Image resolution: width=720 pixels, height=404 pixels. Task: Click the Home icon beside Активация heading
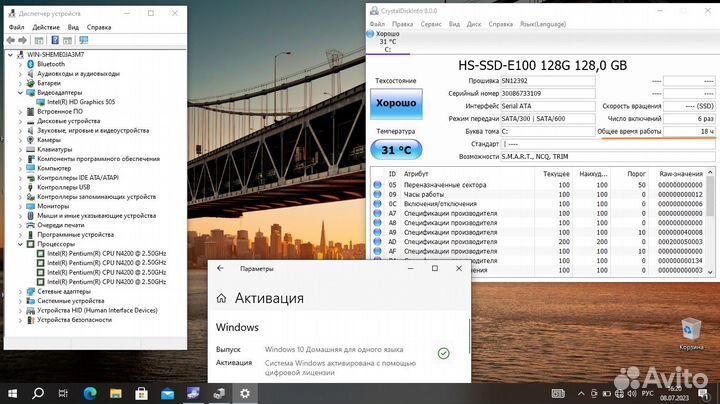tap(221, 298)
